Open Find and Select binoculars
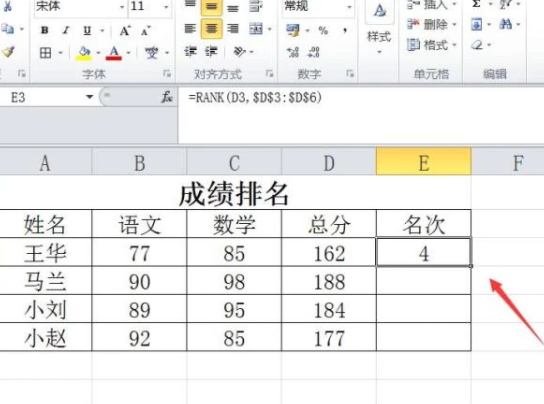 click(505, 24)
